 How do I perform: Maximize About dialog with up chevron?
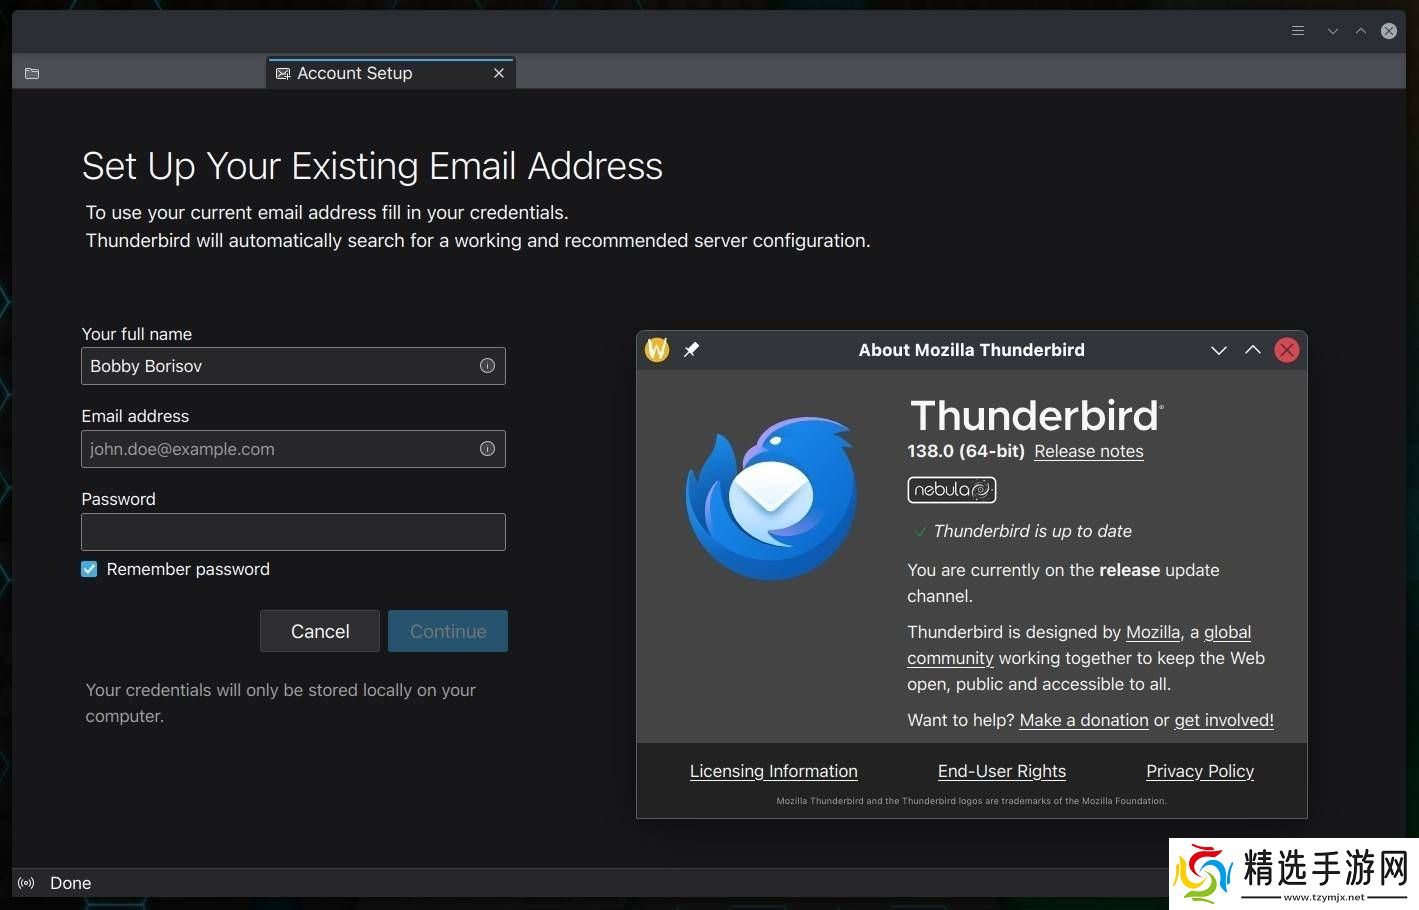click(x=1252, y=350)
